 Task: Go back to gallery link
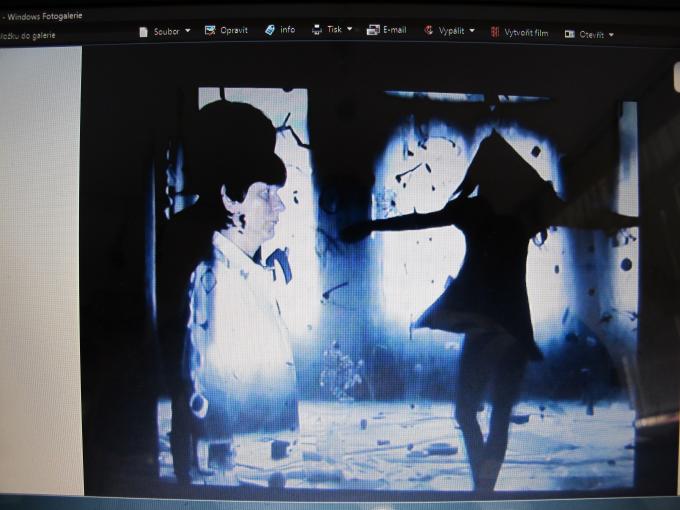point(28,36)
